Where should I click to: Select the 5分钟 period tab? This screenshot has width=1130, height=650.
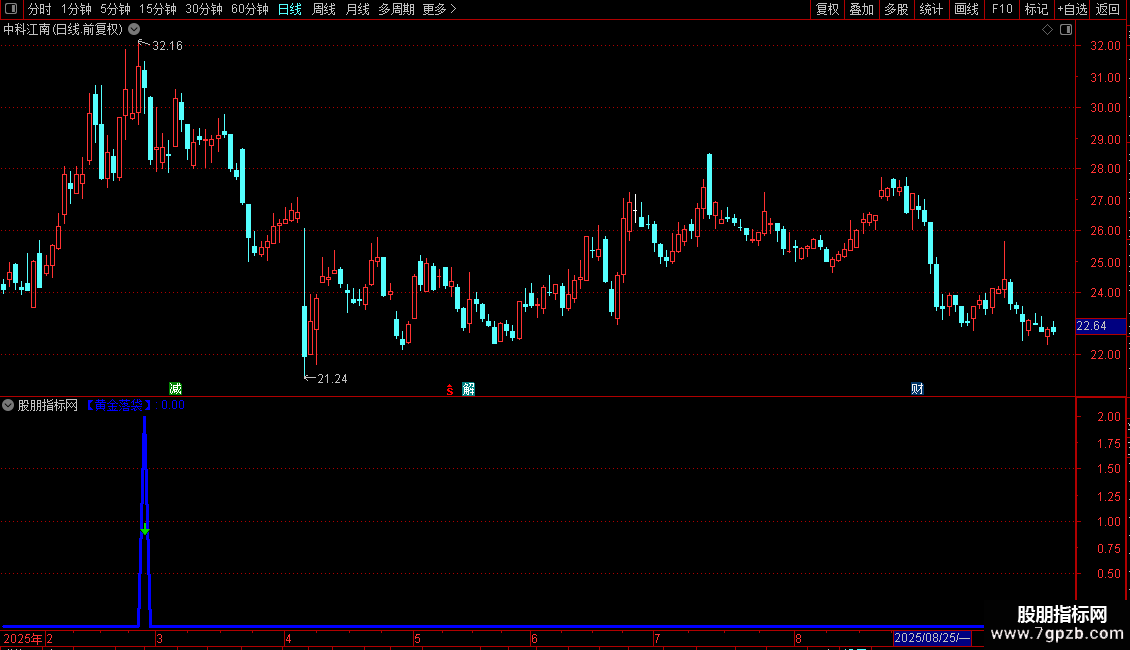(115, 9)
